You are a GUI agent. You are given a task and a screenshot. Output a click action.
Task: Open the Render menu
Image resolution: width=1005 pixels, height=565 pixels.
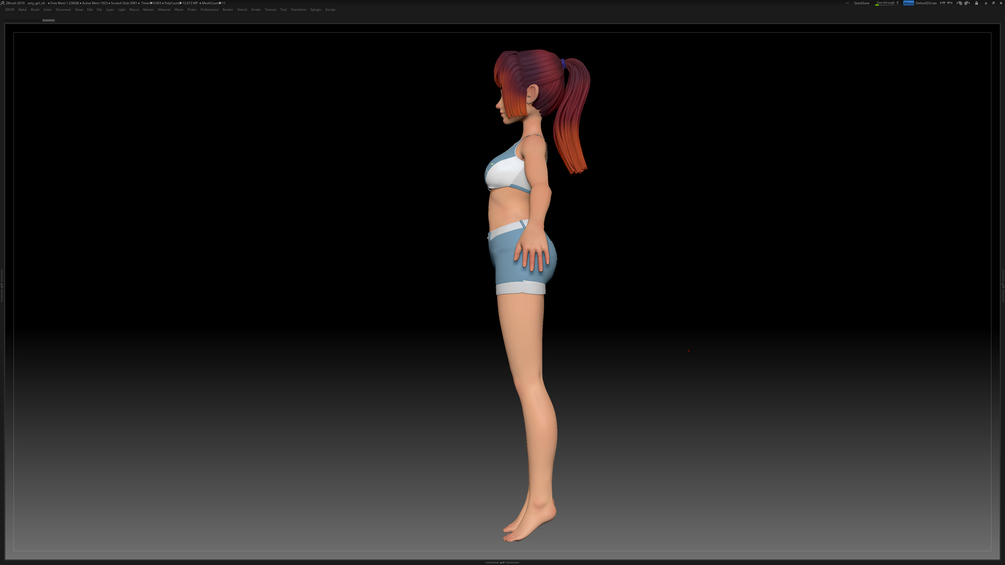[x=228, y=10]
